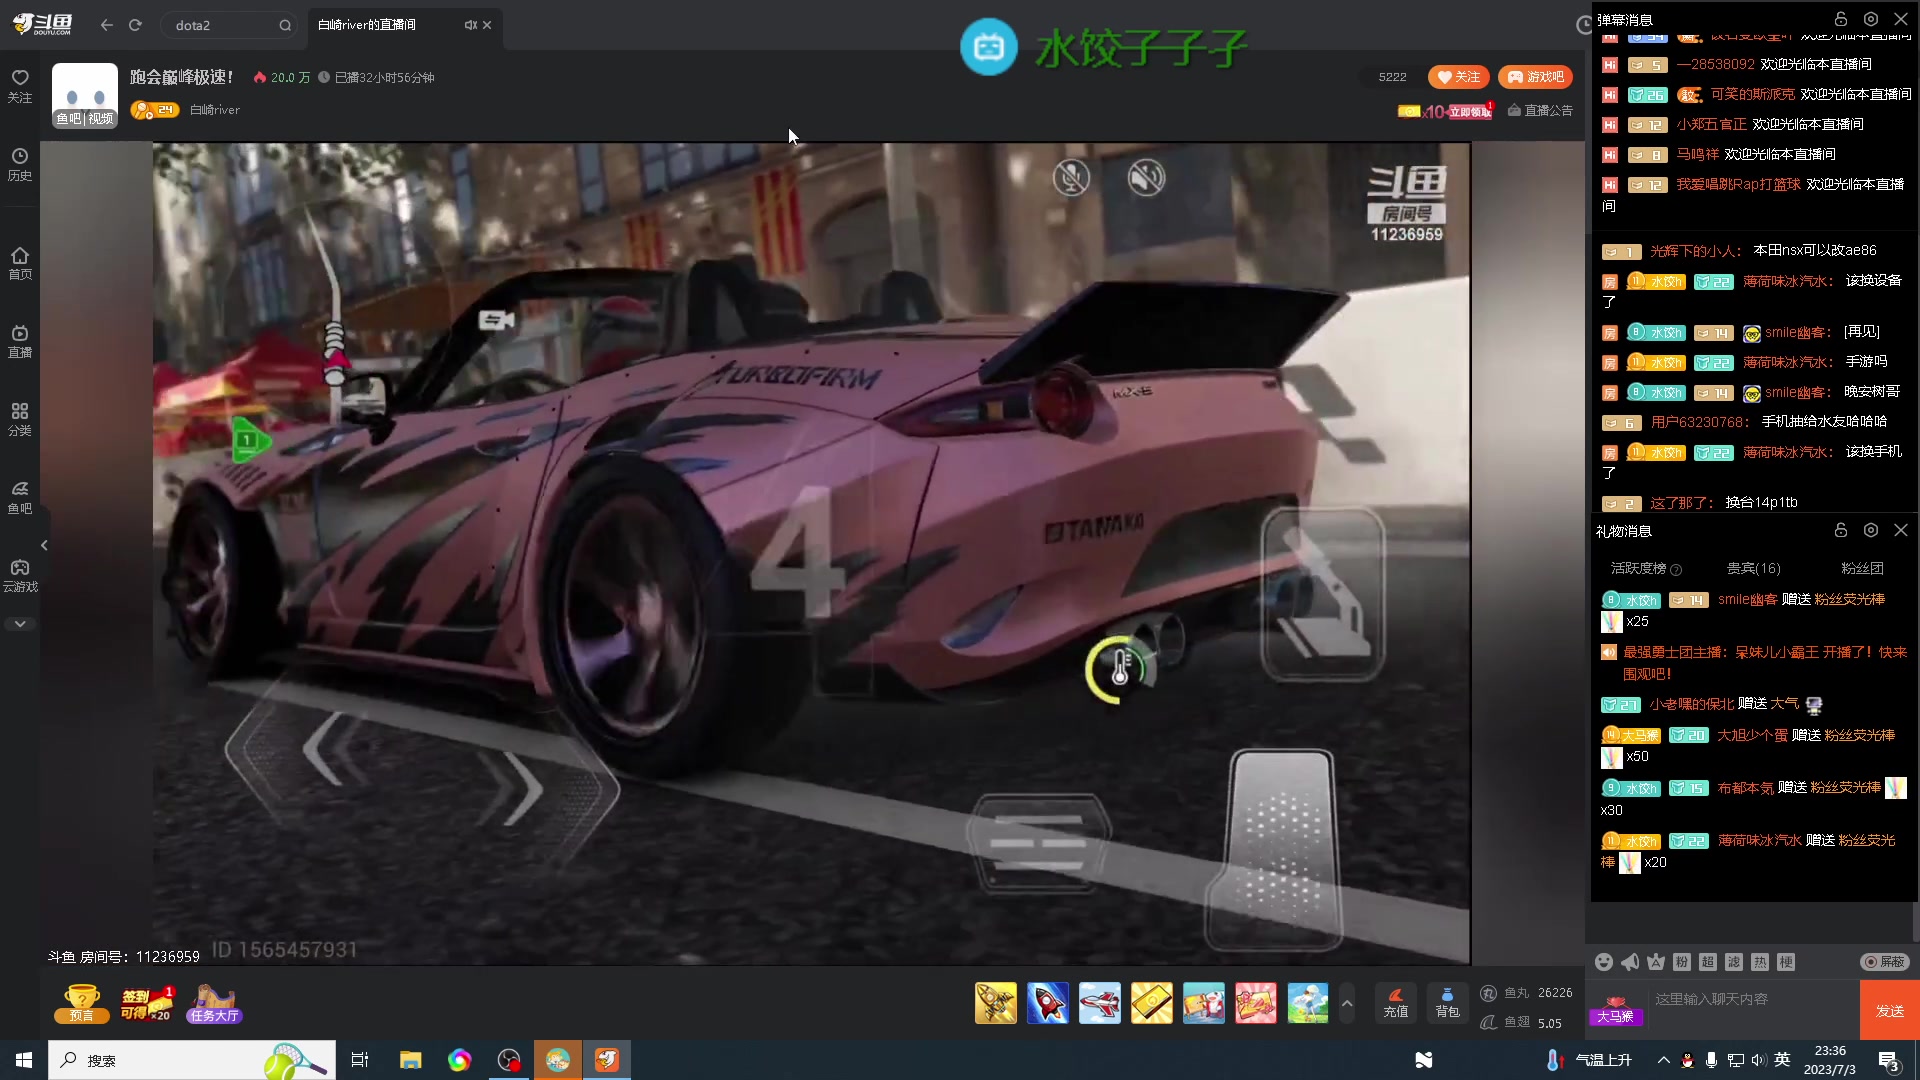
Task: Send message with 发送 button
Action: (x=1890, y=1010)
